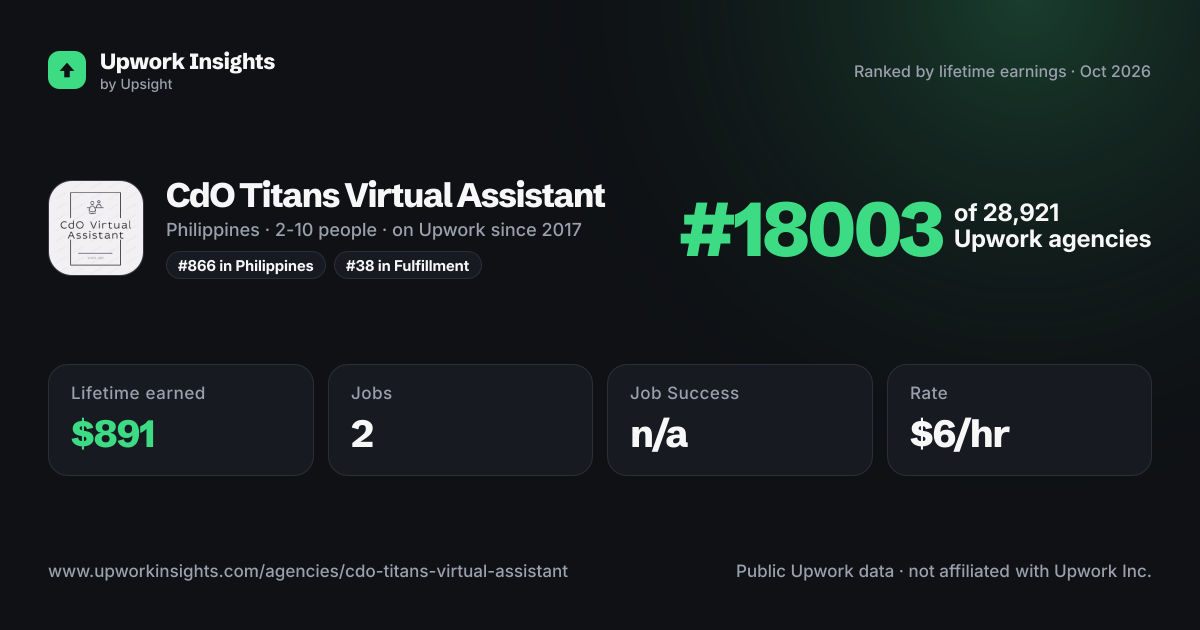Click the 'by Upsight' subtitle

136,85
